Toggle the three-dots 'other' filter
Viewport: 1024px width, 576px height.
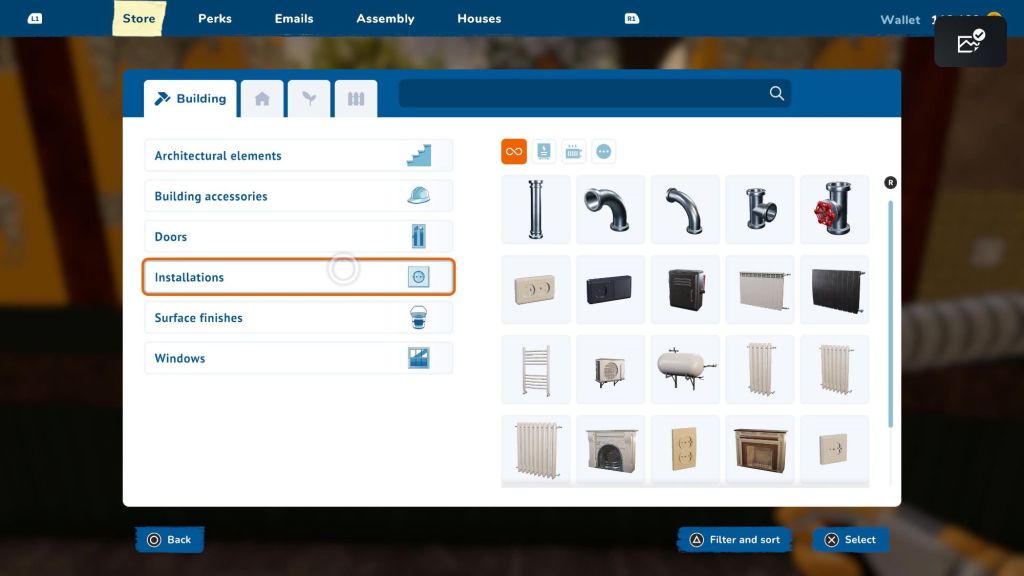[604, 152]
